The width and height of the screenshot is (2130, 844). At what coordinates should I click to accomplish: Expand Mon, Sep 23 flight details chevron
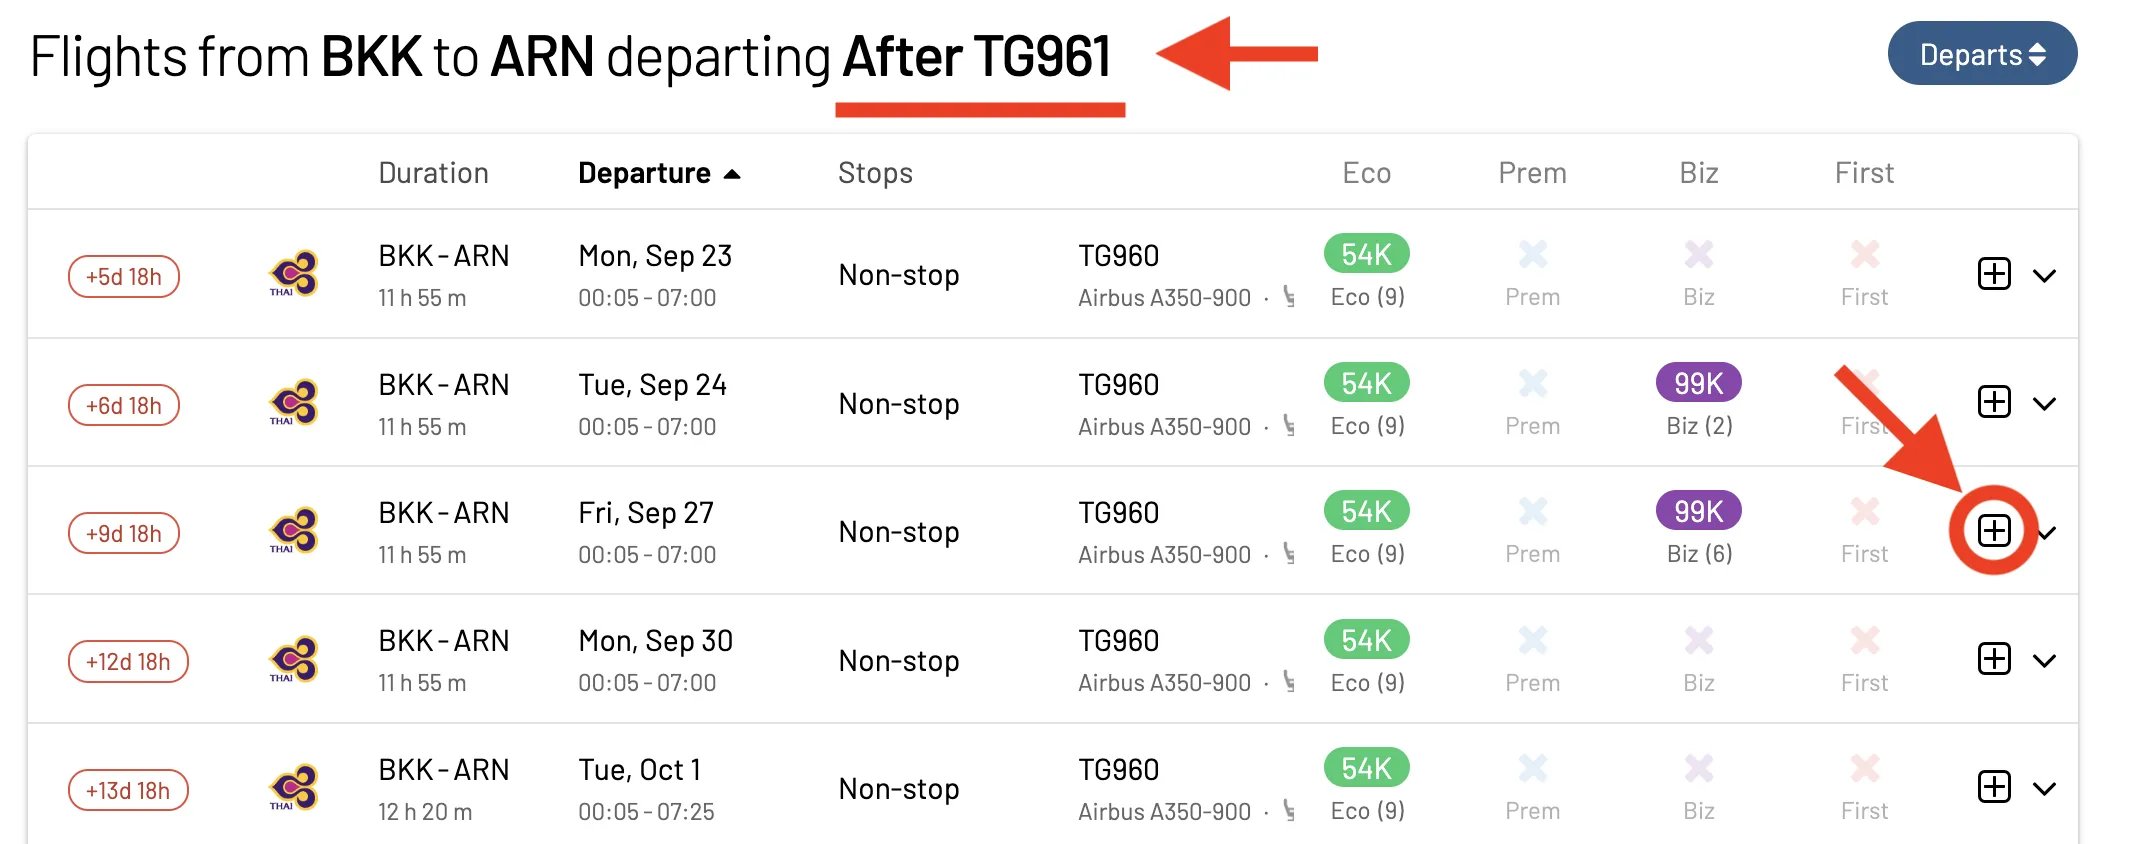(2045, 275)
